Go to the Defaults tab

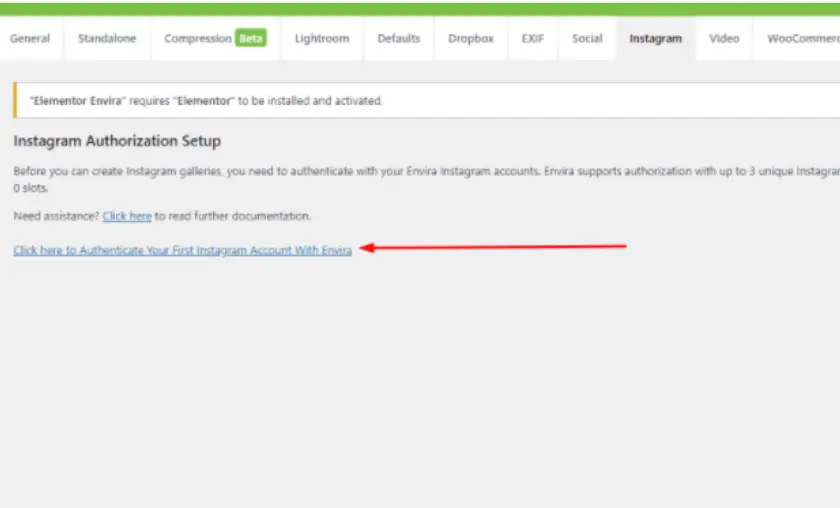[x=399, y=39]
